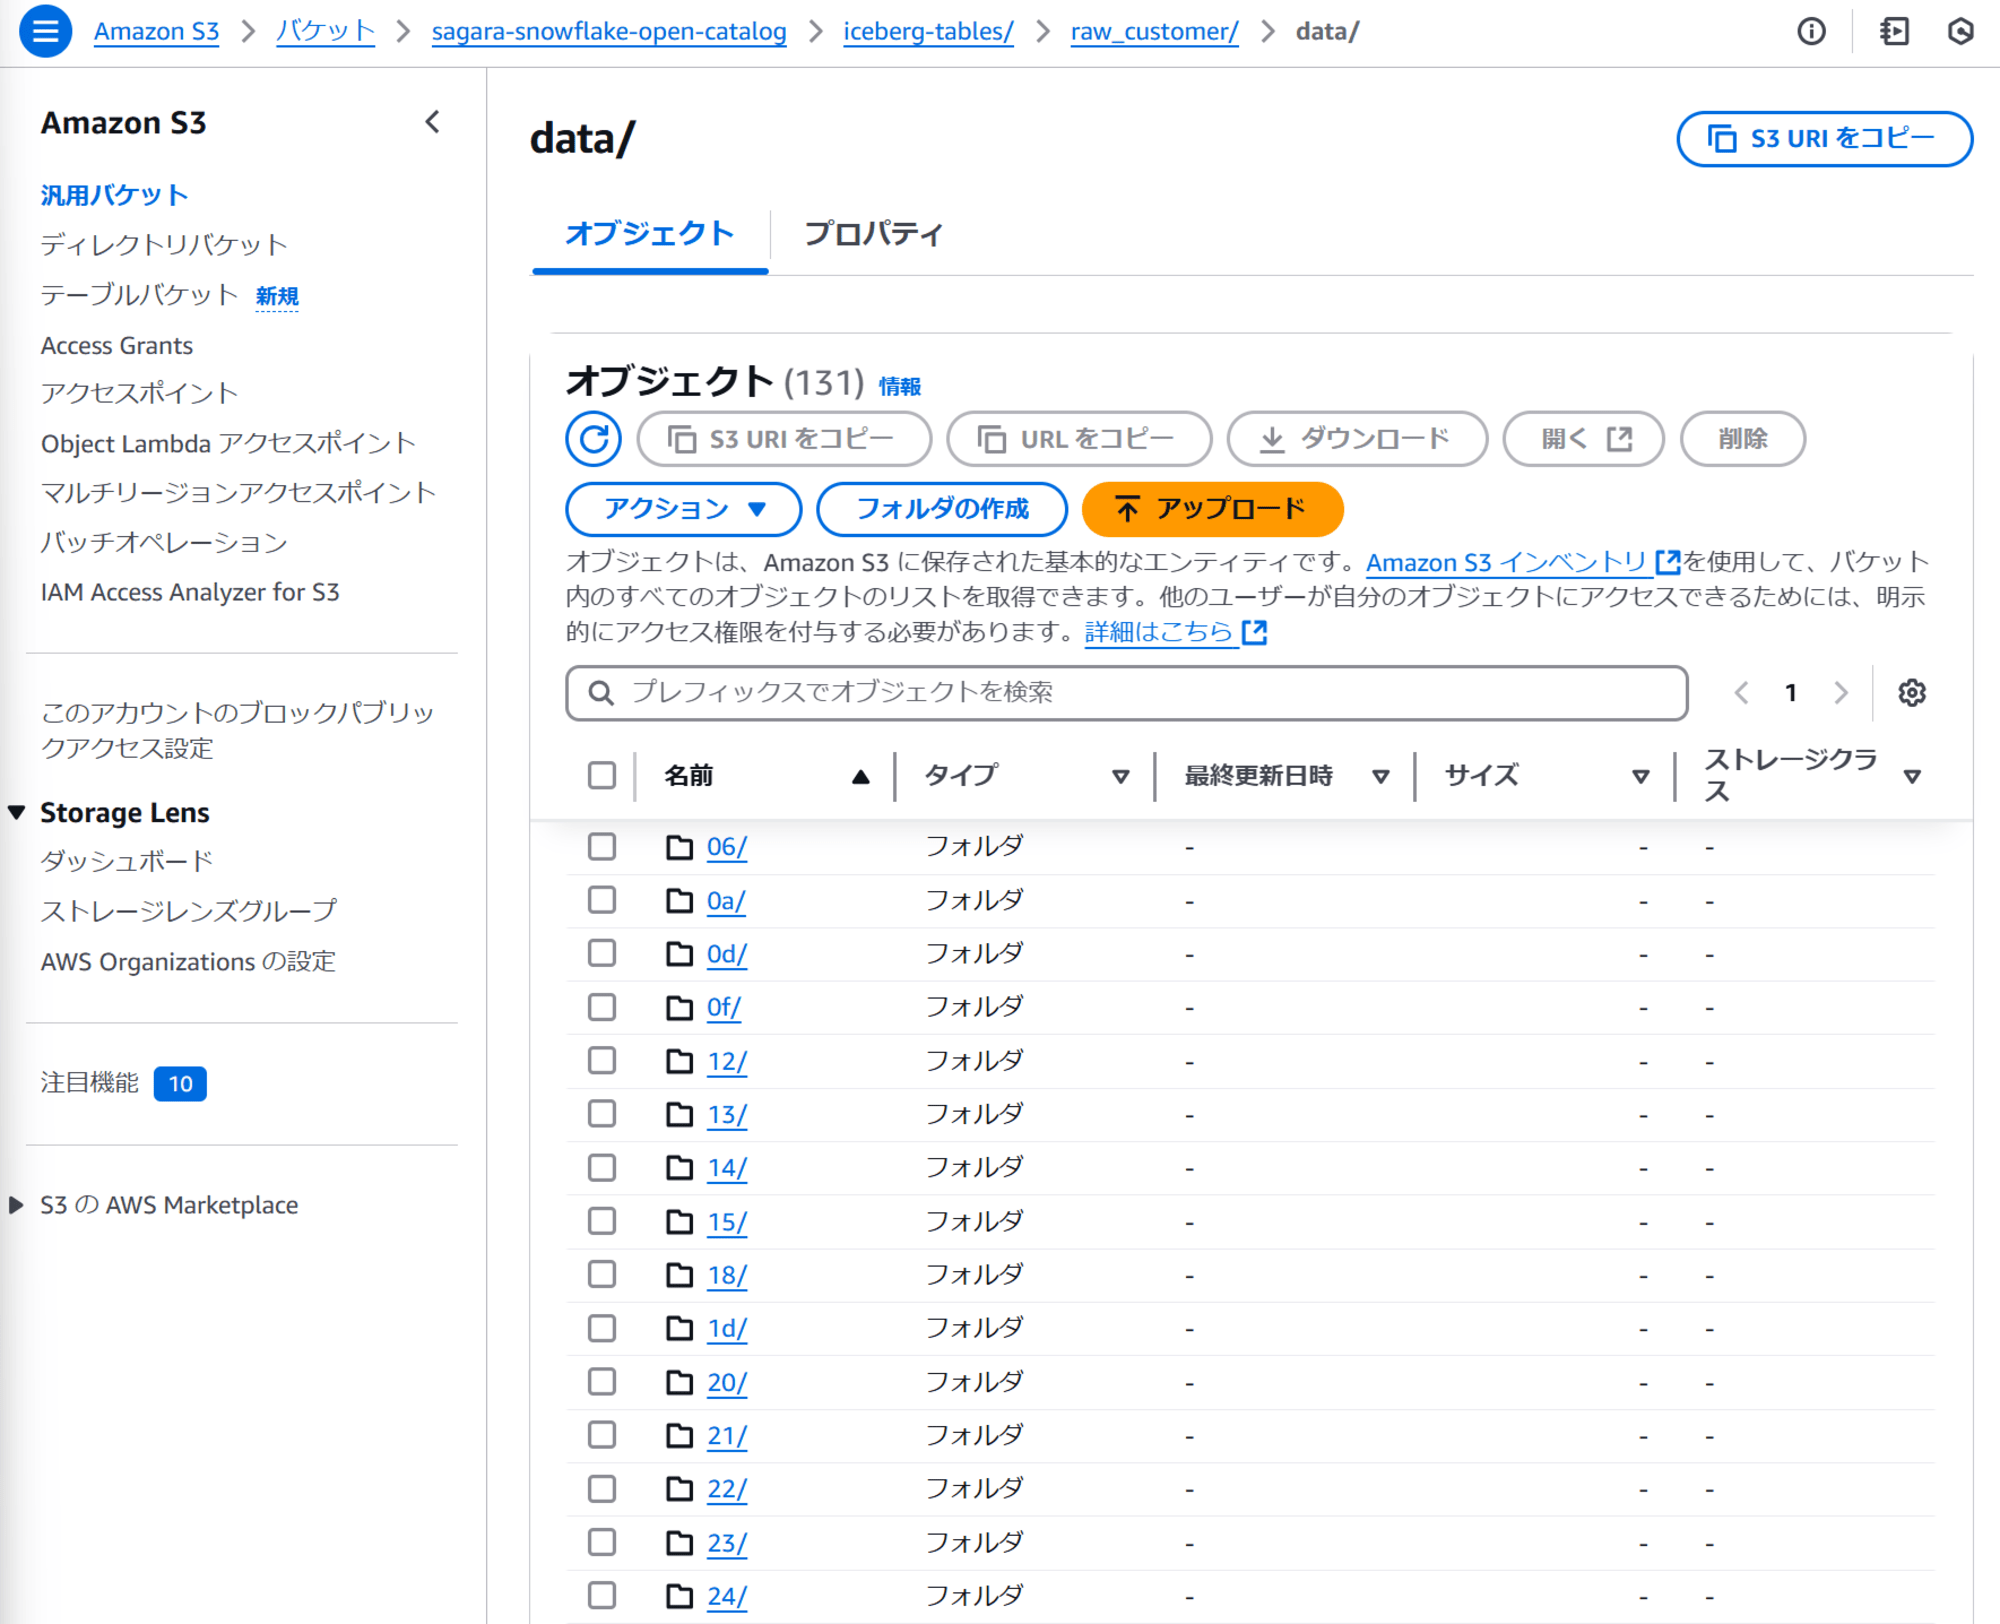Click the search magnifier icon
This screenshot has height=1624, width=2000.
coord(601,693)
